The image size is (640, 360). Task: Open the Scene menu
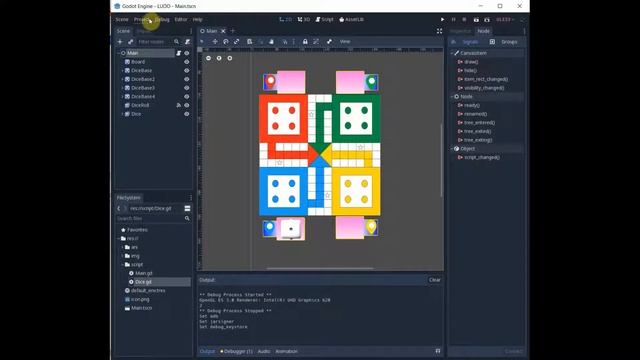point(122,20)
